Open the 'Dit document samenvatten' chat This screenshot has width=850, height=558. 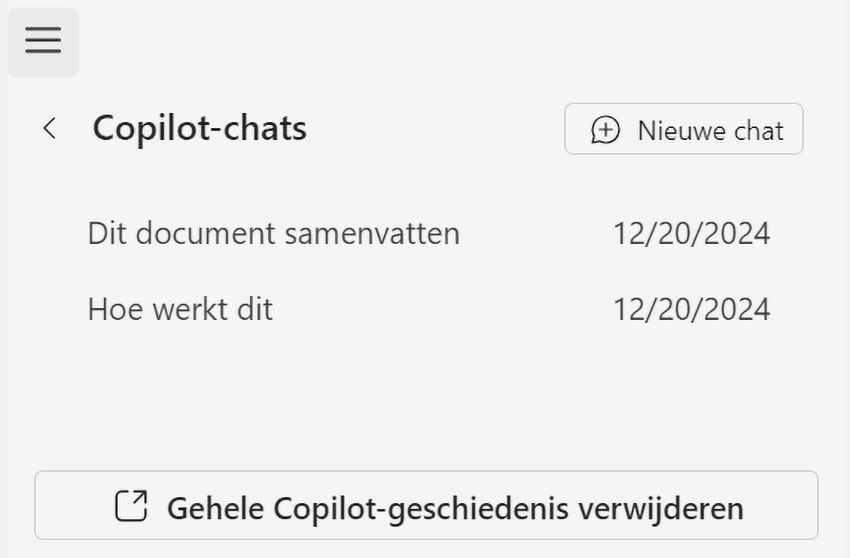coord(273,233)
